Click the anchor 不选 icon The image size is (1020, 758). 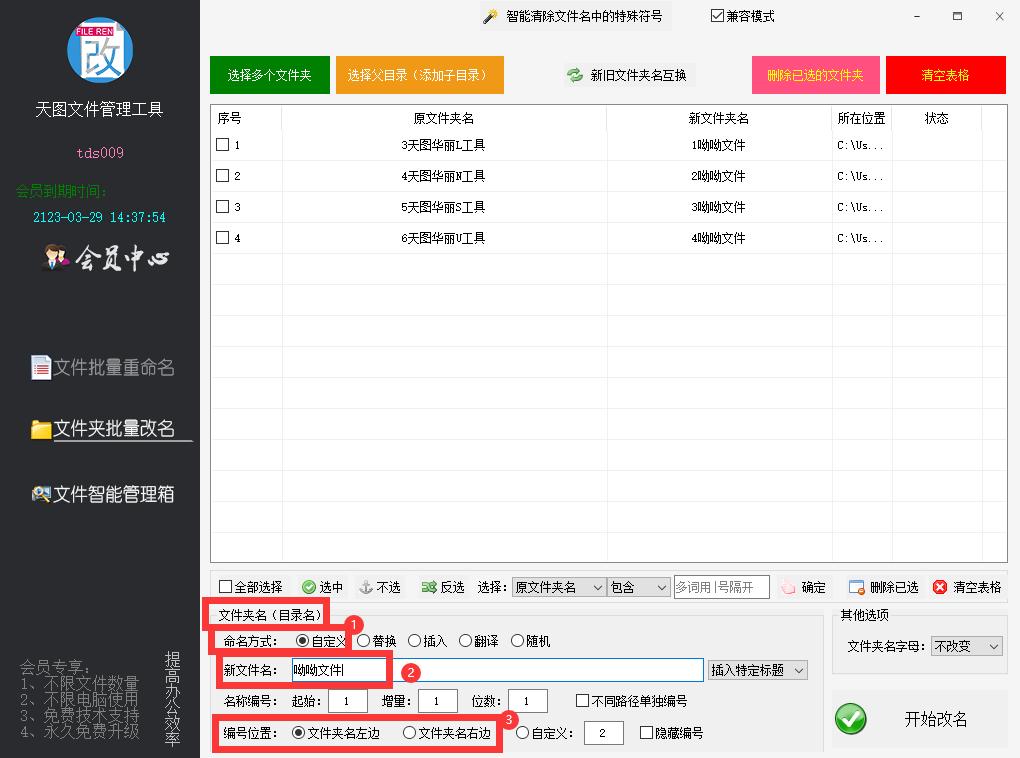coord(366,587)
